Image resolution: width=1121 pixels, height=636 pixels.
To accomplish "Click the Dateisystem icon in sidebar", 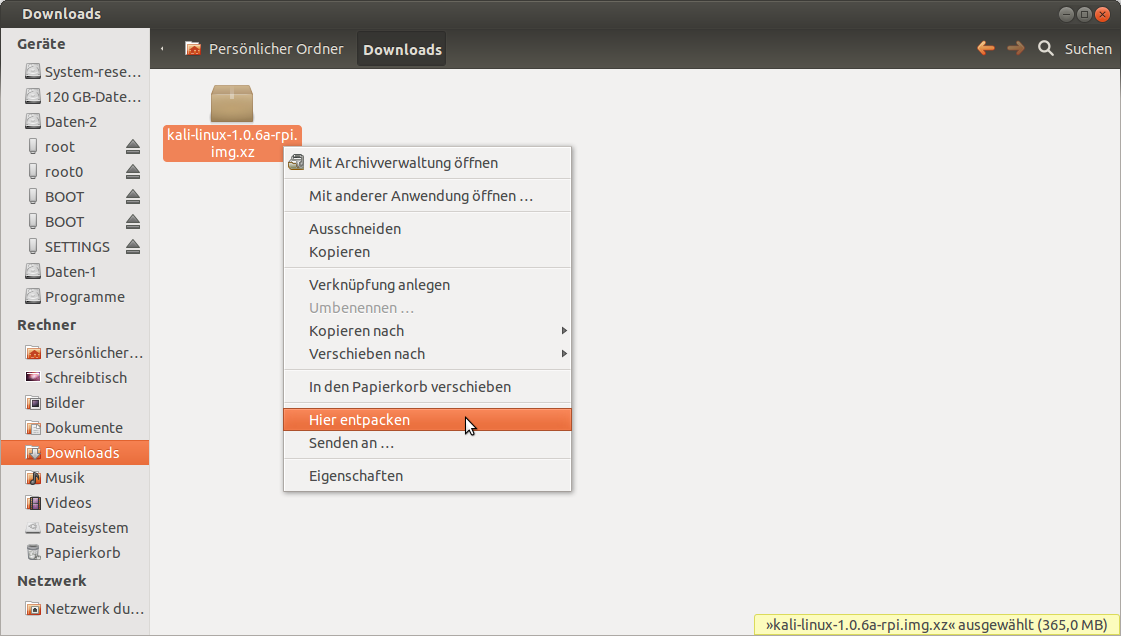I will click(33, 527).
